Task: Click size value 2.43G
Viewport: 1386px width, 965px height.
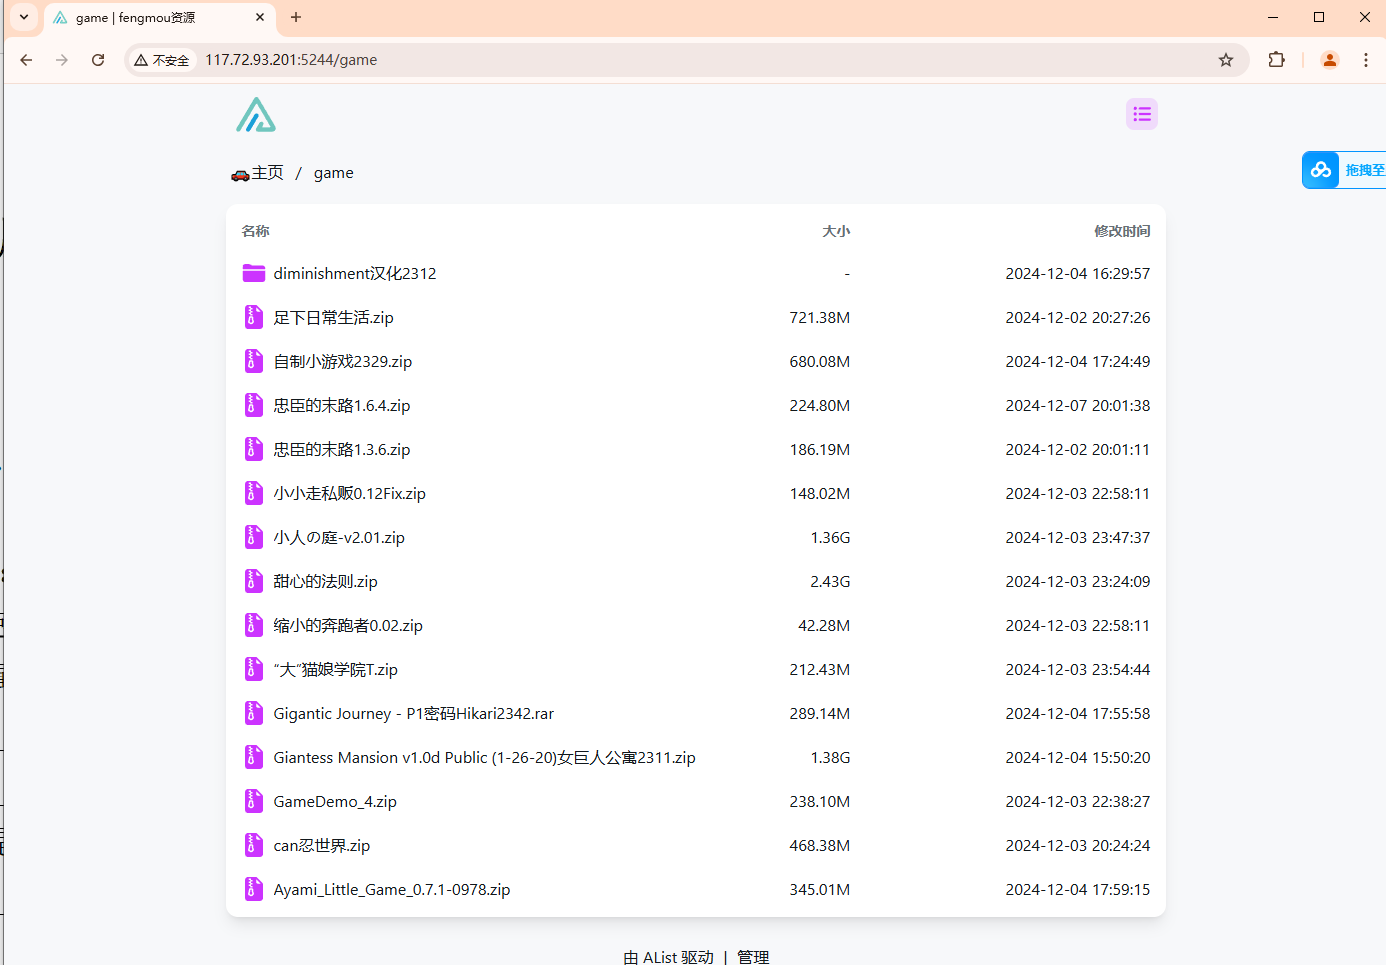Action: point(830,581)
